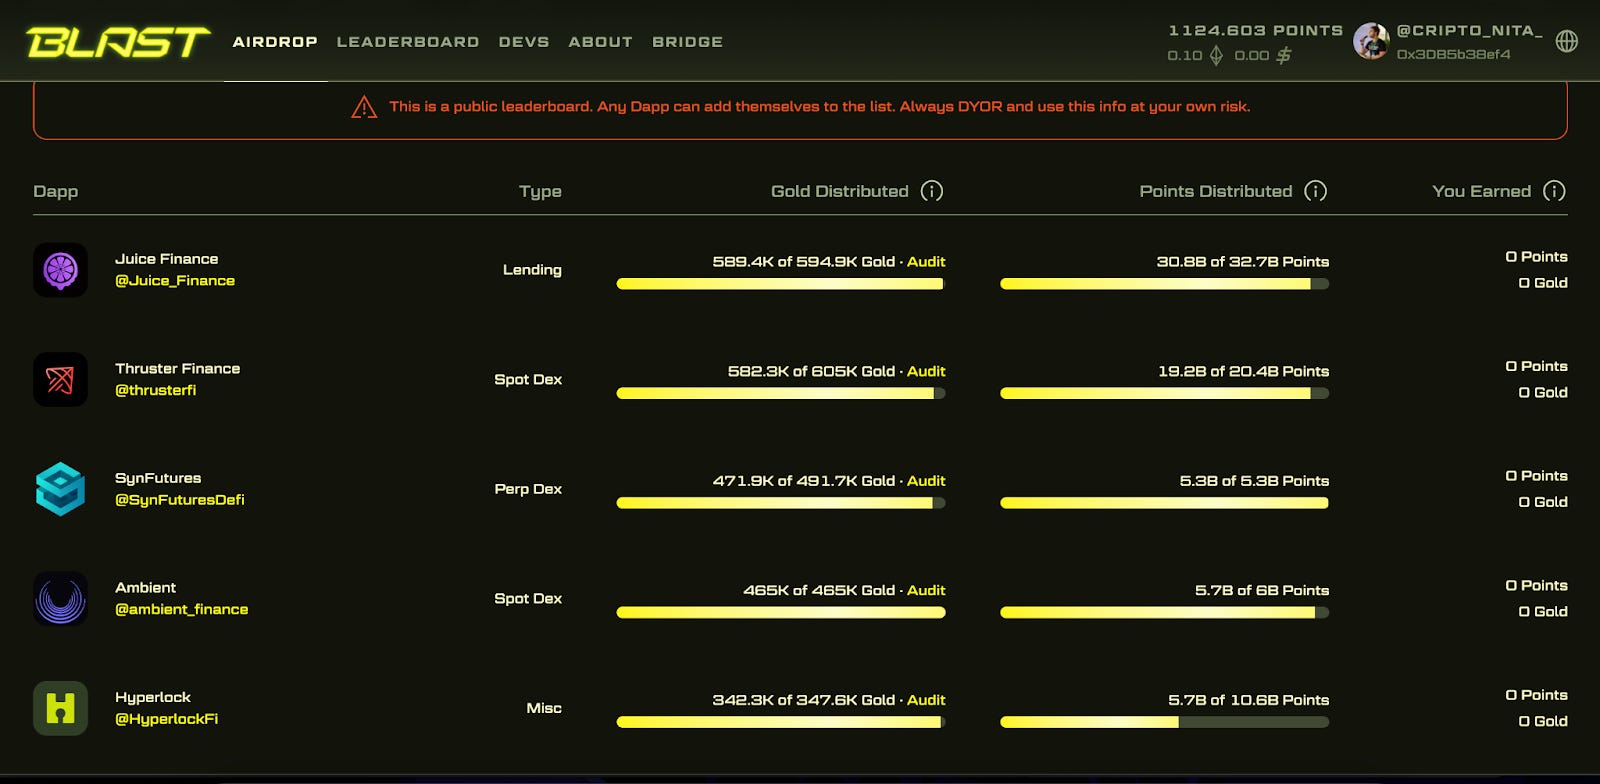Click the Points Distributed column header

(x=1216, y=191)
